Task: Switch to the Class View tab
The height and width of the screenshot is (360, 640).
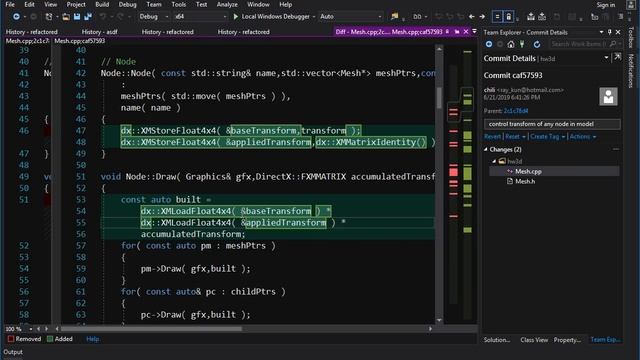Action: coord(534,340)
